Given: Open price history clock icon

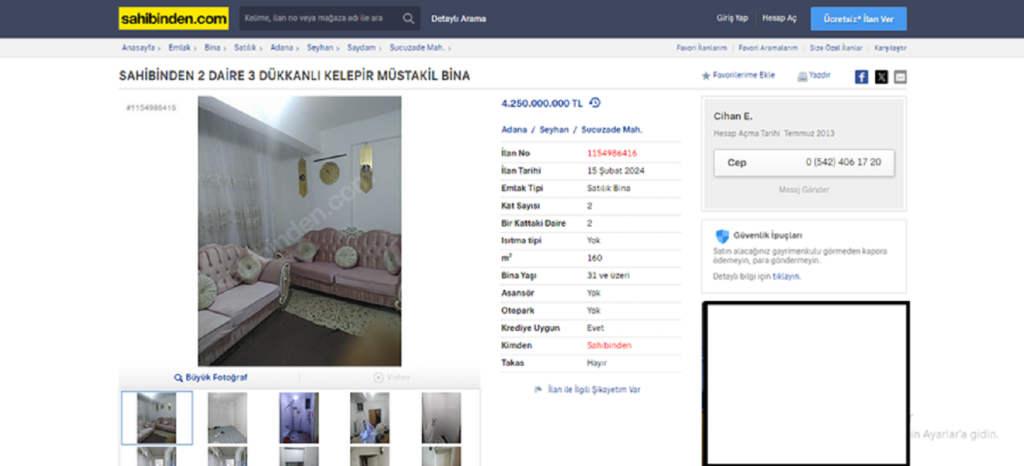Looking at the screenshot, I should click(x=594, y=102).
